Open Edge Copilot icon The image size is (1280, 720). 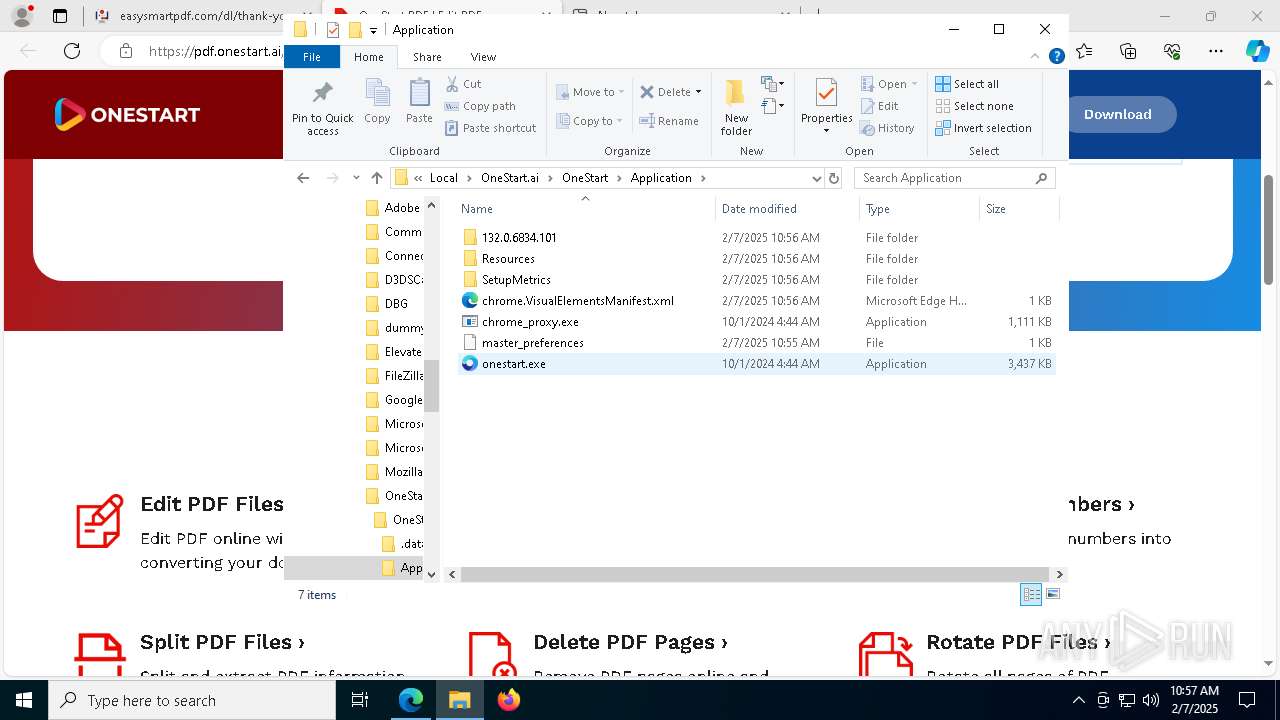[1257, 51]
